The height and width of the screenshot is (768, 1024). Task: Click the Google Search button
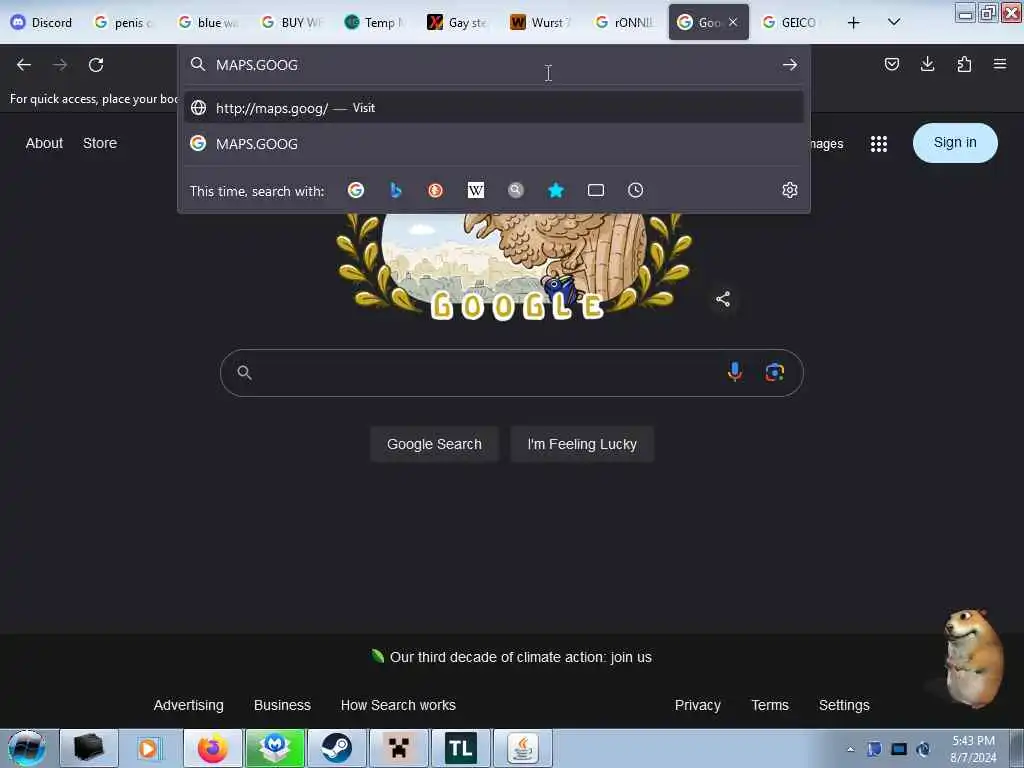coord(434,444)
